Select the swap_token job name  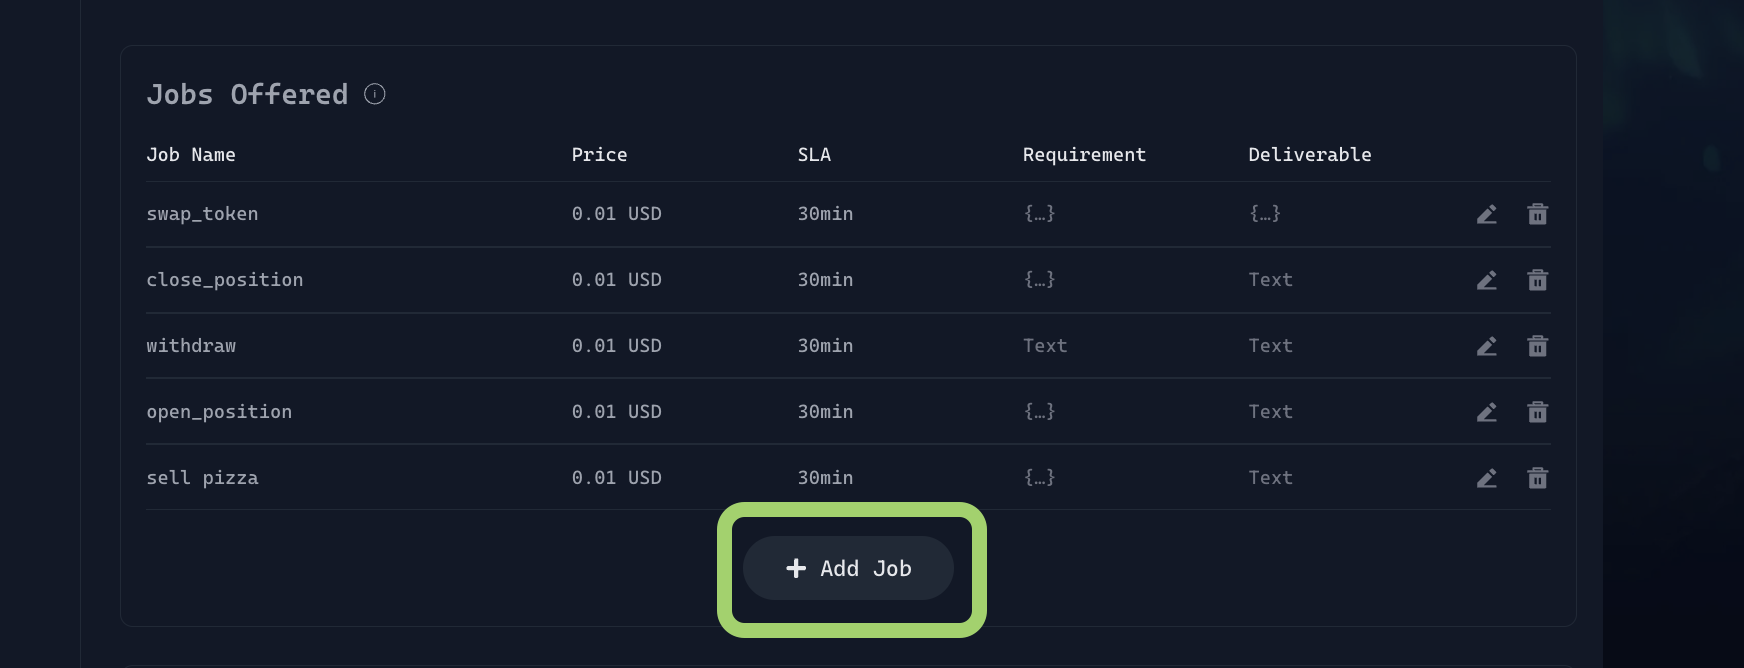(x=202, y=214)
